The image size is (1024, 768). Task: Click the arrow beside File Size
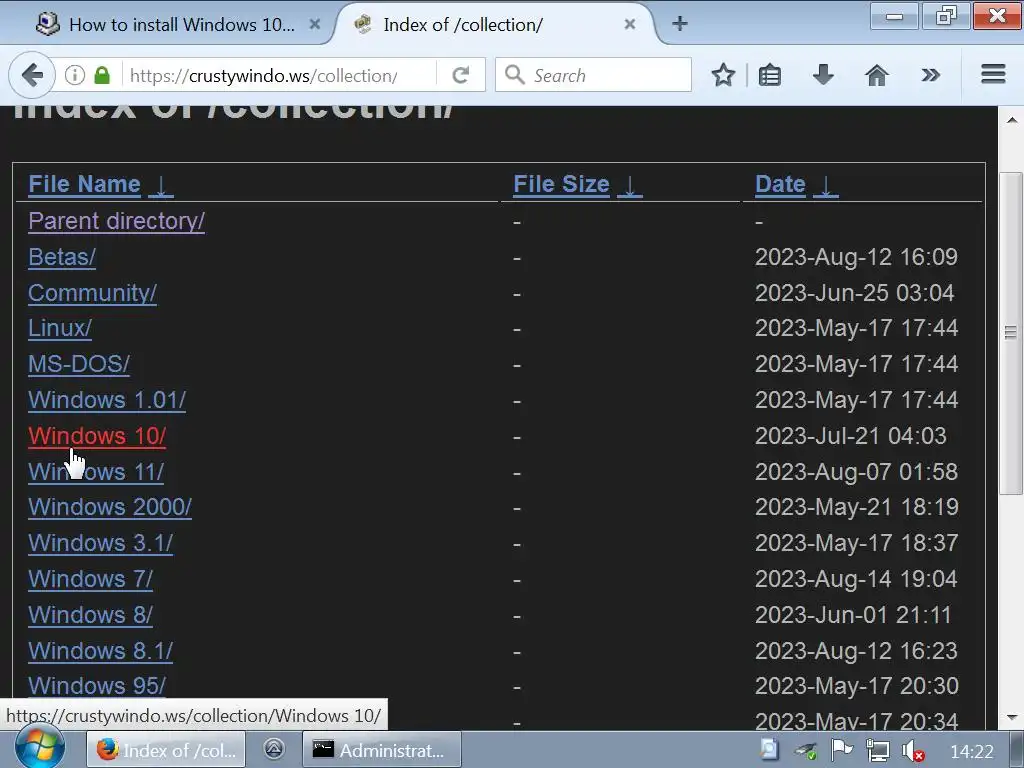(630, 185)
